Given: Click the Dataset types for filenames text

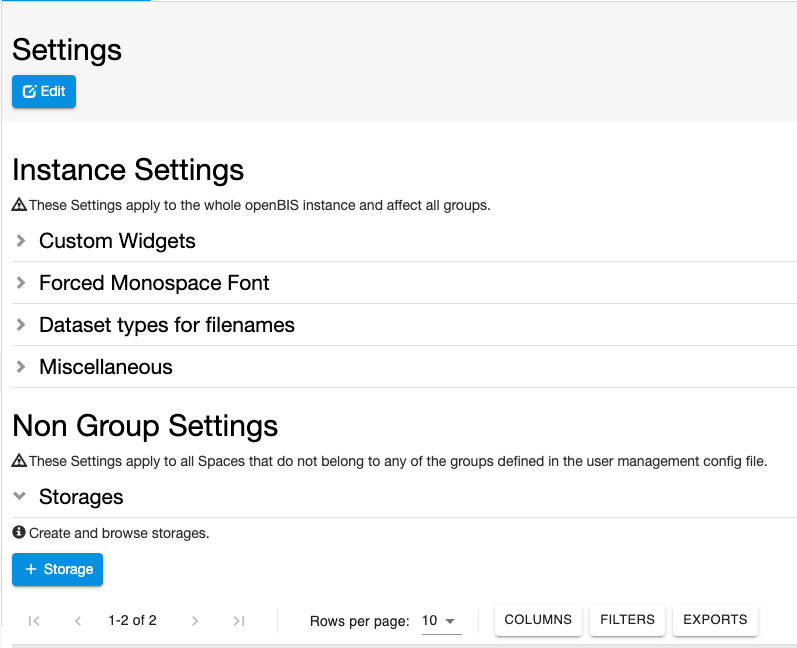Looking at the screenshot, I should tap(167, 325).
